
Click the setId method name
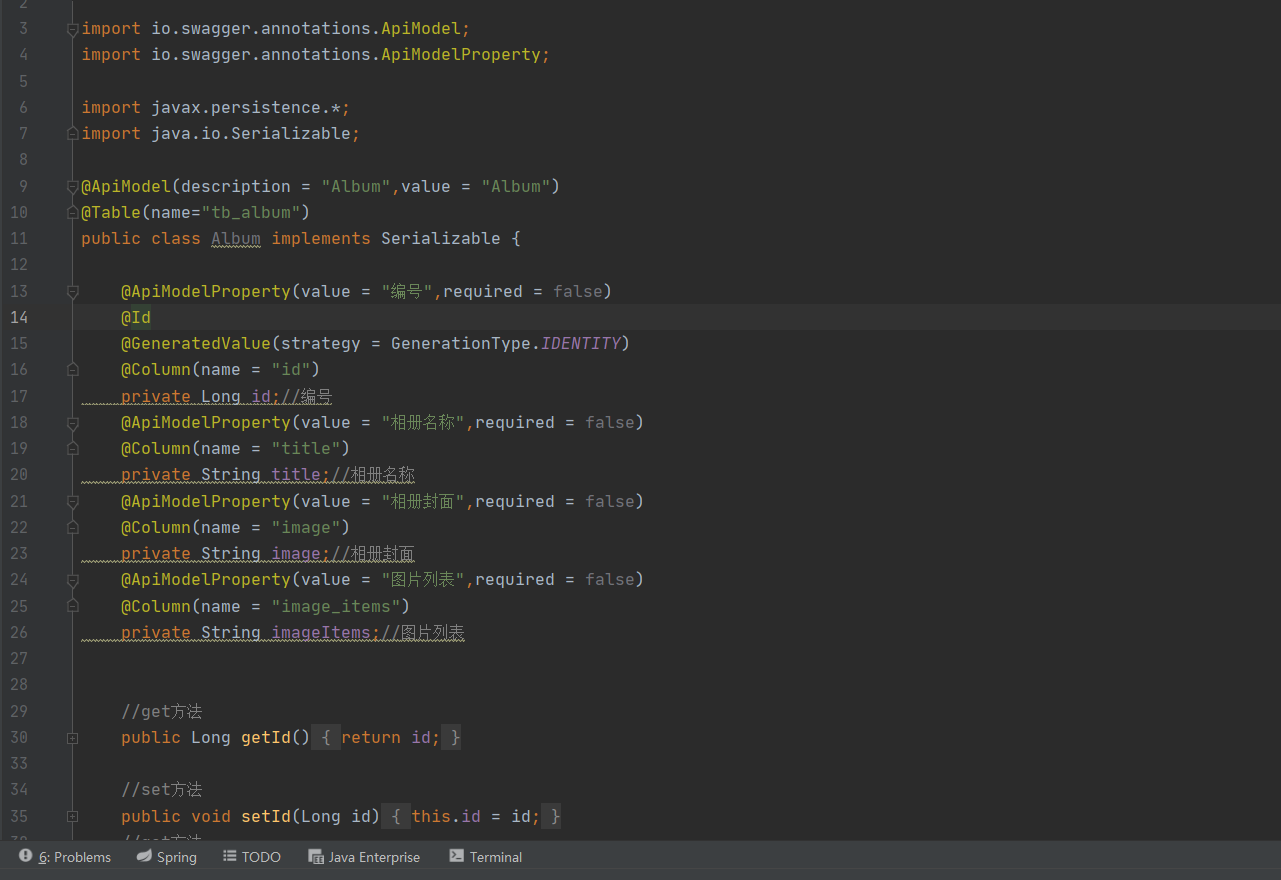coord(266,816)
